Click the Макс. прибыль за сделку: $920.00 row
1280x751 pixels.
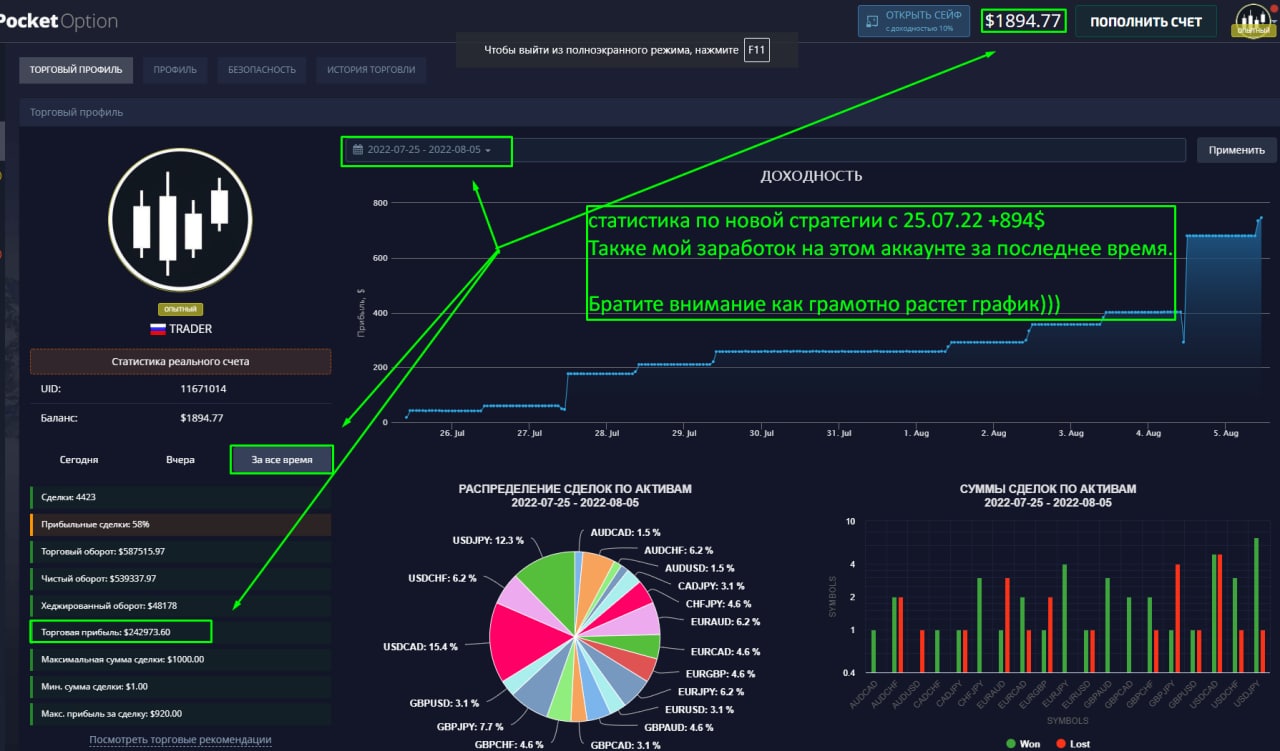click(180, 713)
